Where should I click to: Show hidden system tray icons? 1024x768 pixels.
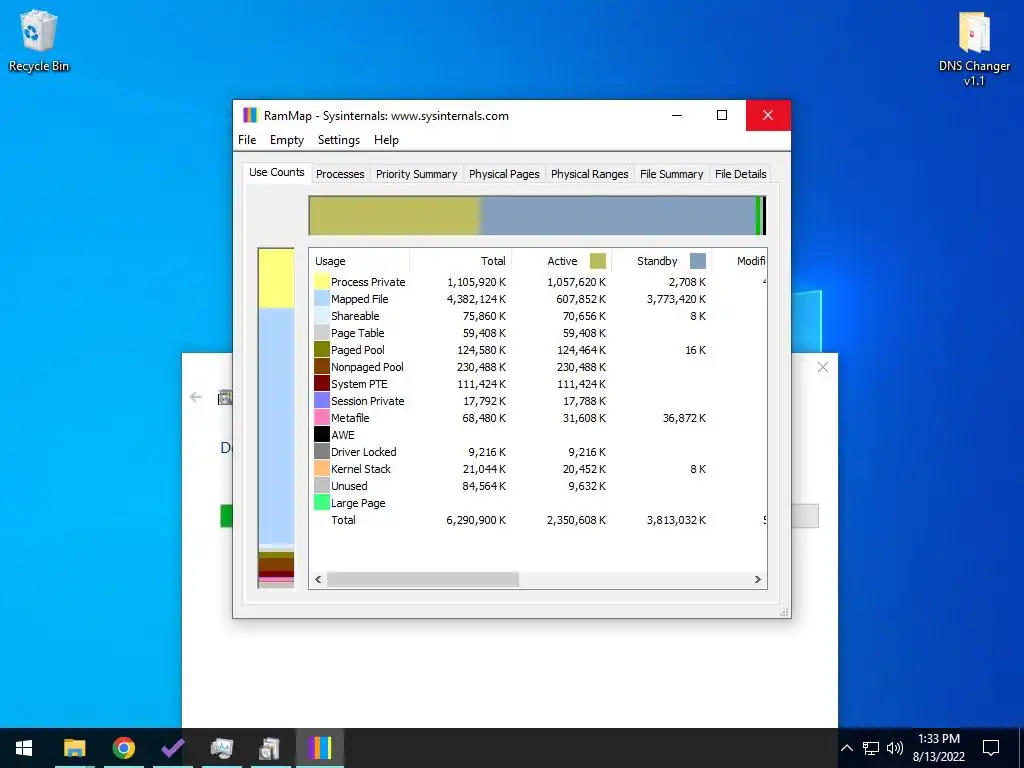coord(846,748)
